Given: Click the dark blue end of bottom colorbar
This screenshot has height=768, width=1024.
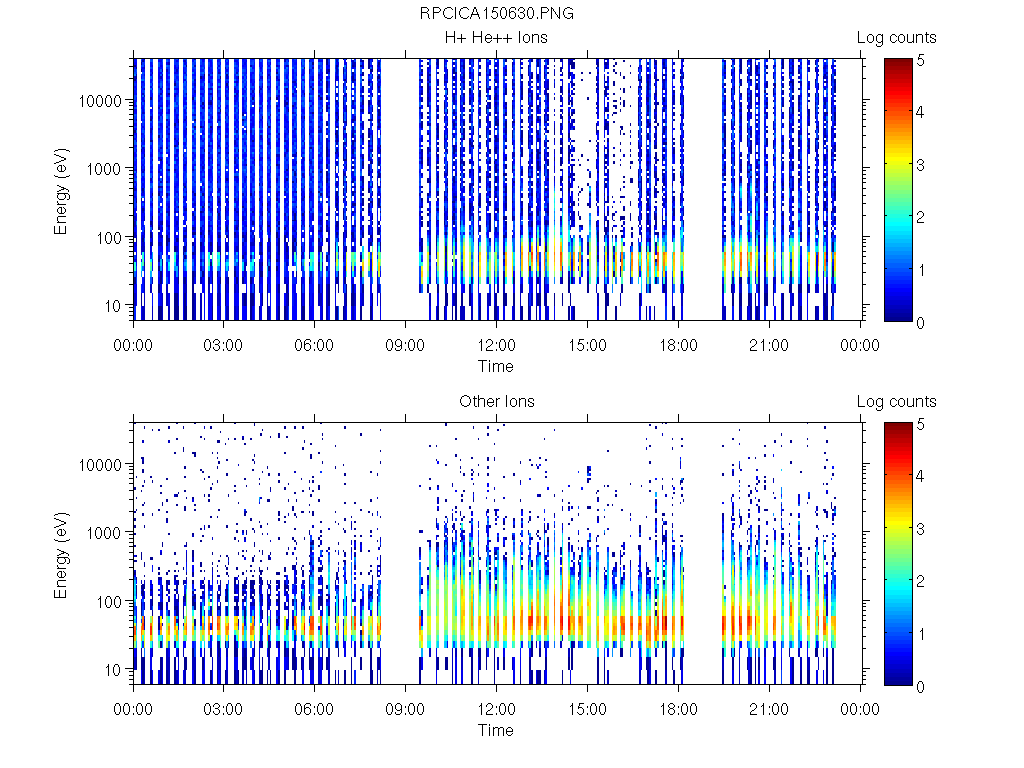Looking at the screenshot, I should pos(897,678).
